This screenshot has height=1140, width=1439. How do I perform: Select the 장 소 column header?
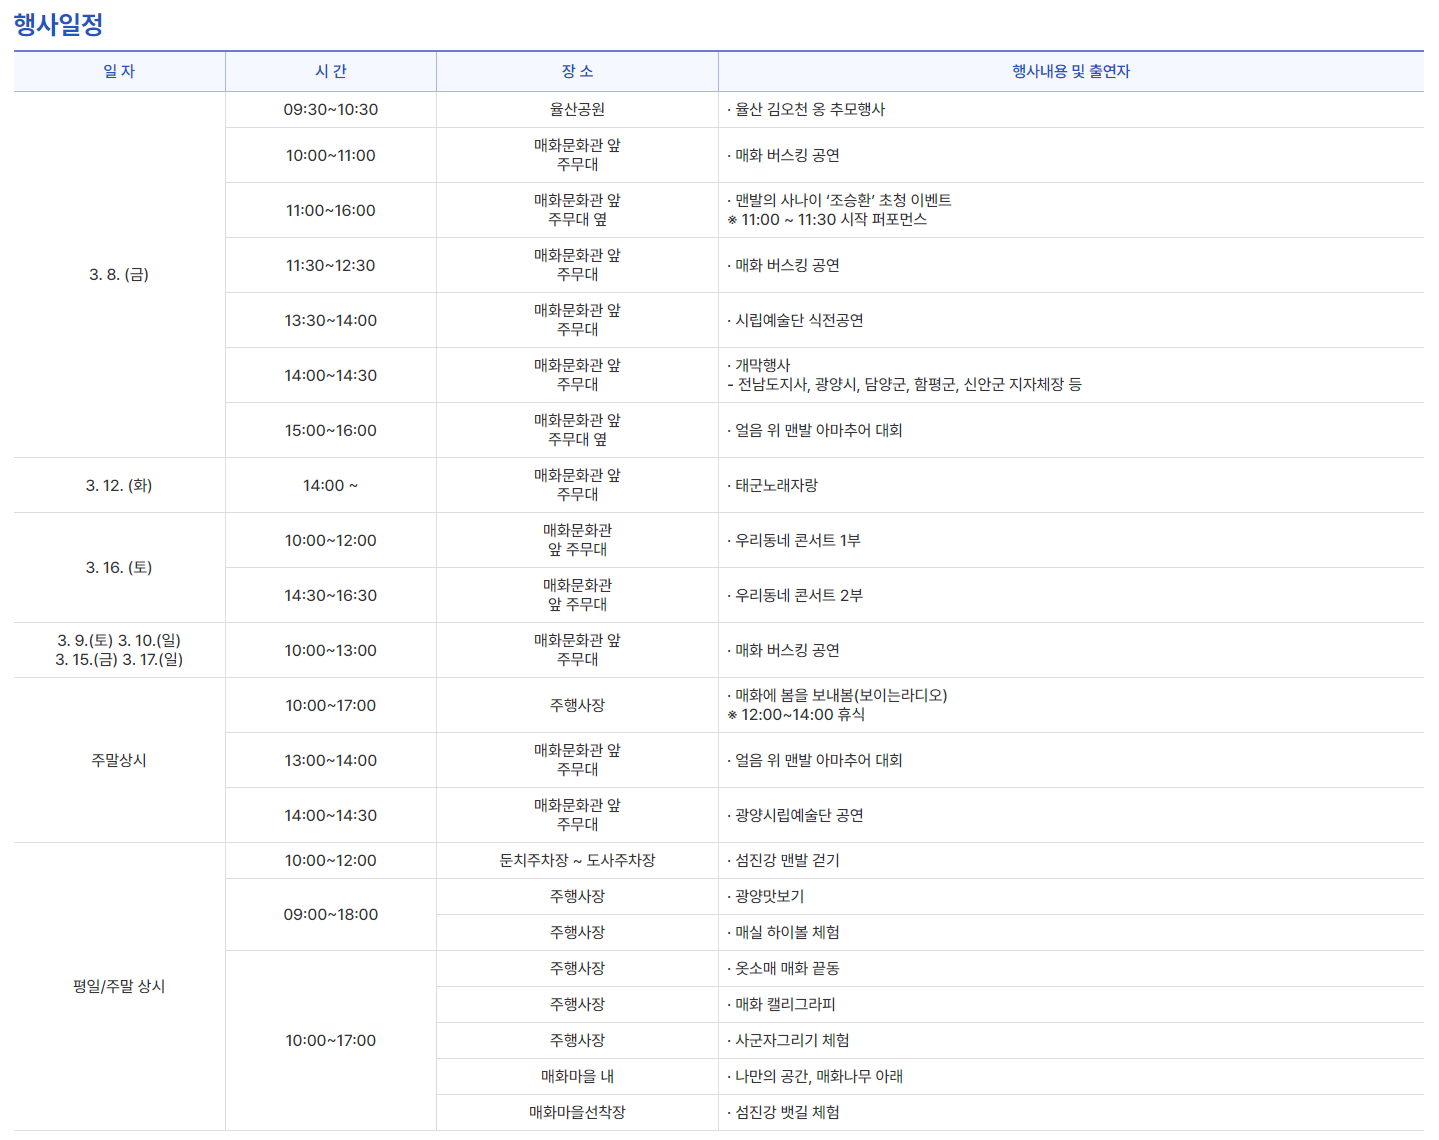point(577,71)
